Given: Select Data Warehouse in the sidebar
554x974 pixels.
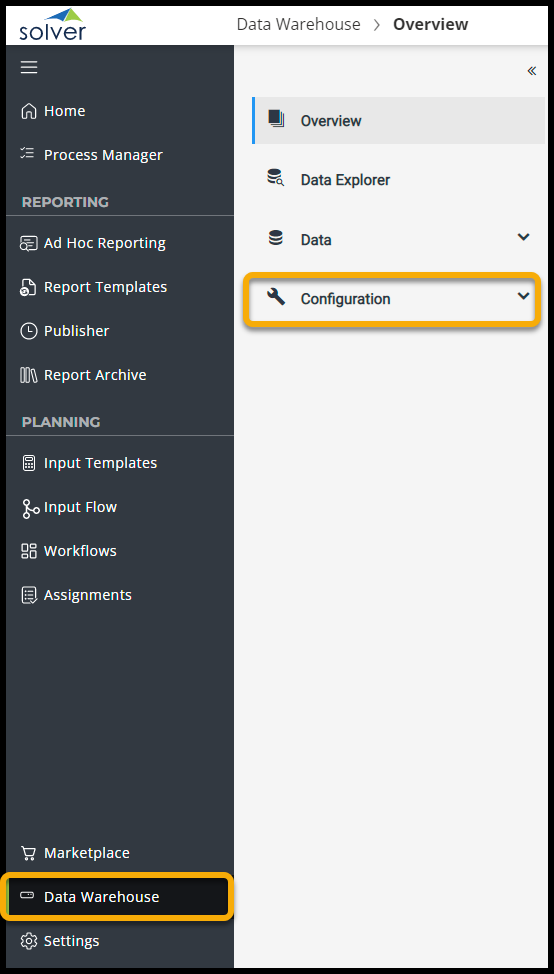Looking at the screenshot, I should click(x=118, y=897).
